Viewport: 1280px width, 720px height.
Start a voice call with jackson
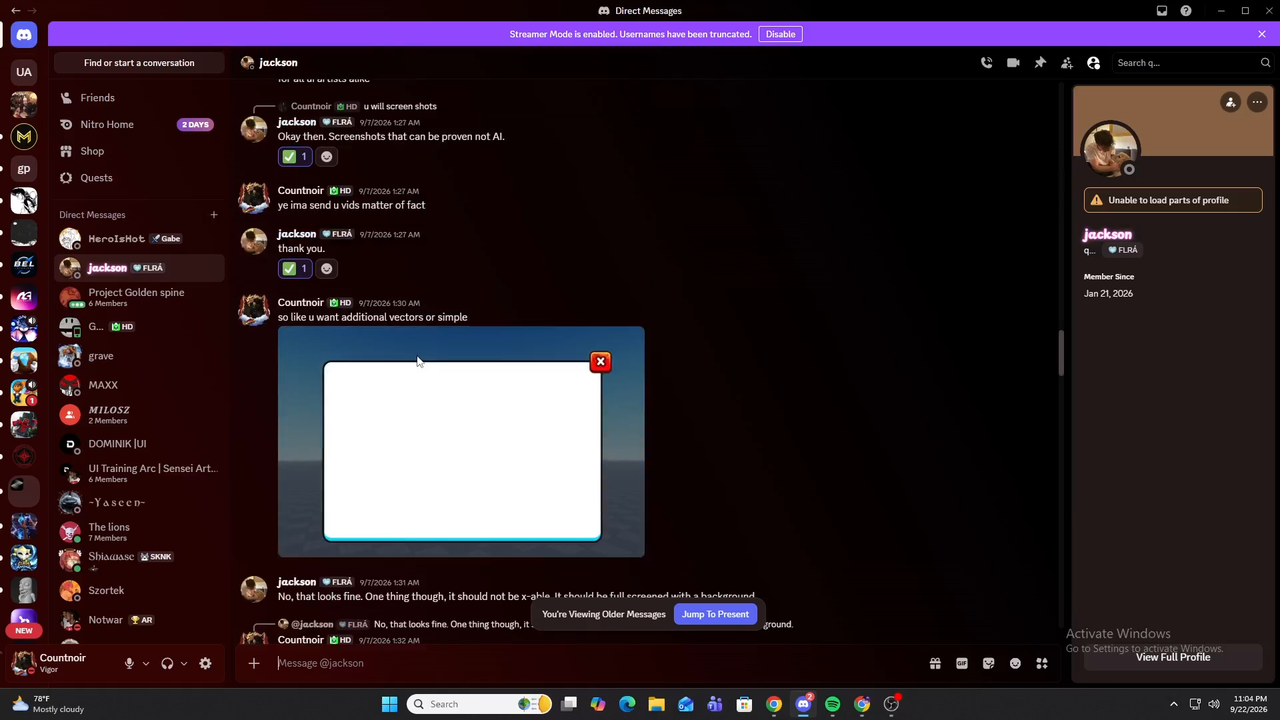tap(986, 63)
